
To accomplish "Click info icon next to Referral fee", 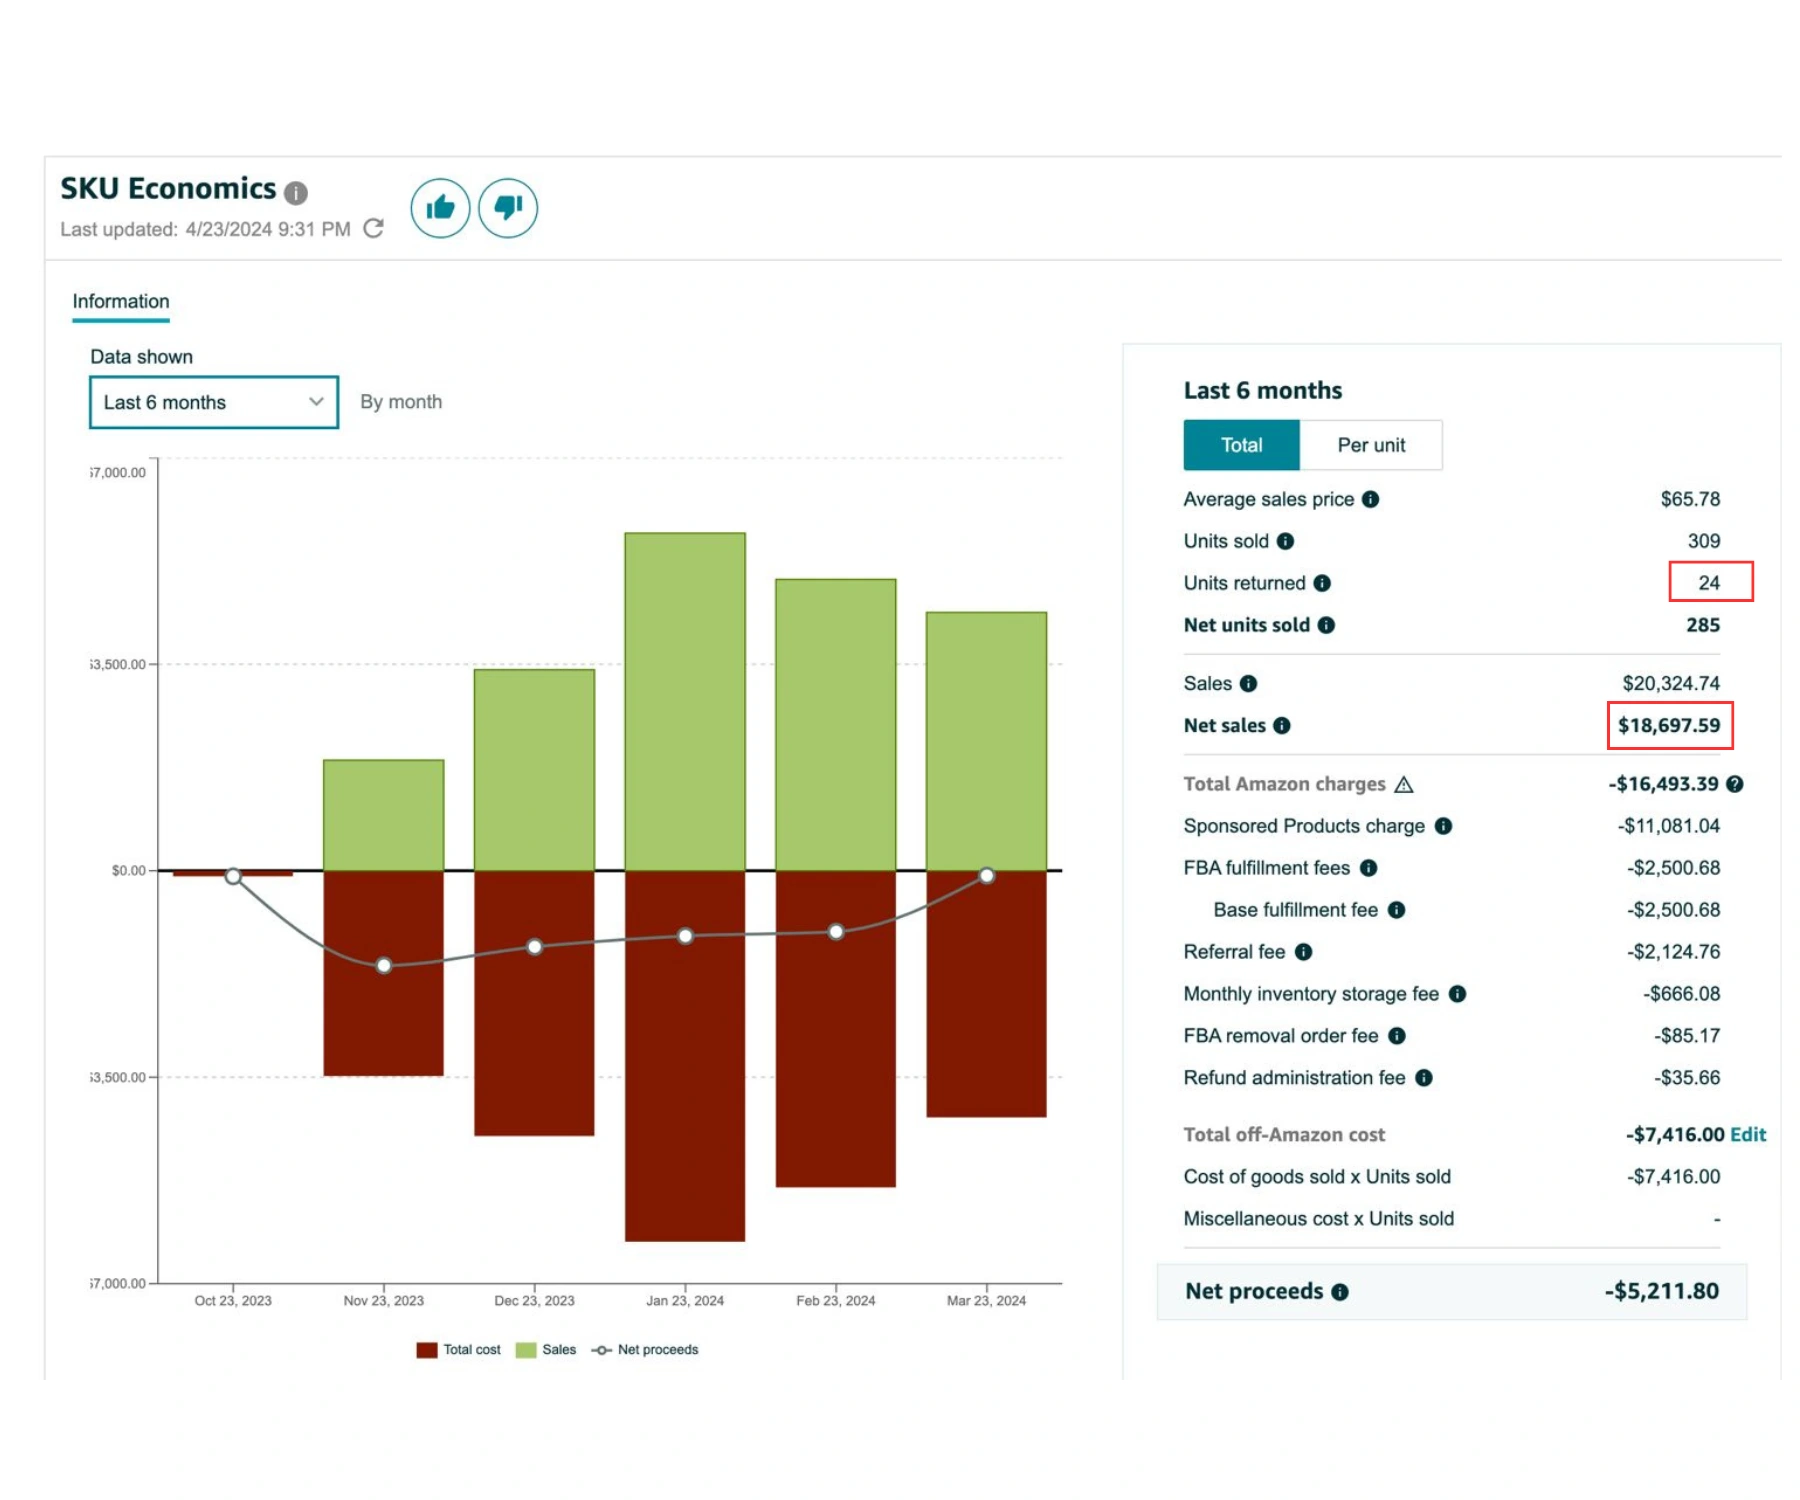I will click(1304, 952).
